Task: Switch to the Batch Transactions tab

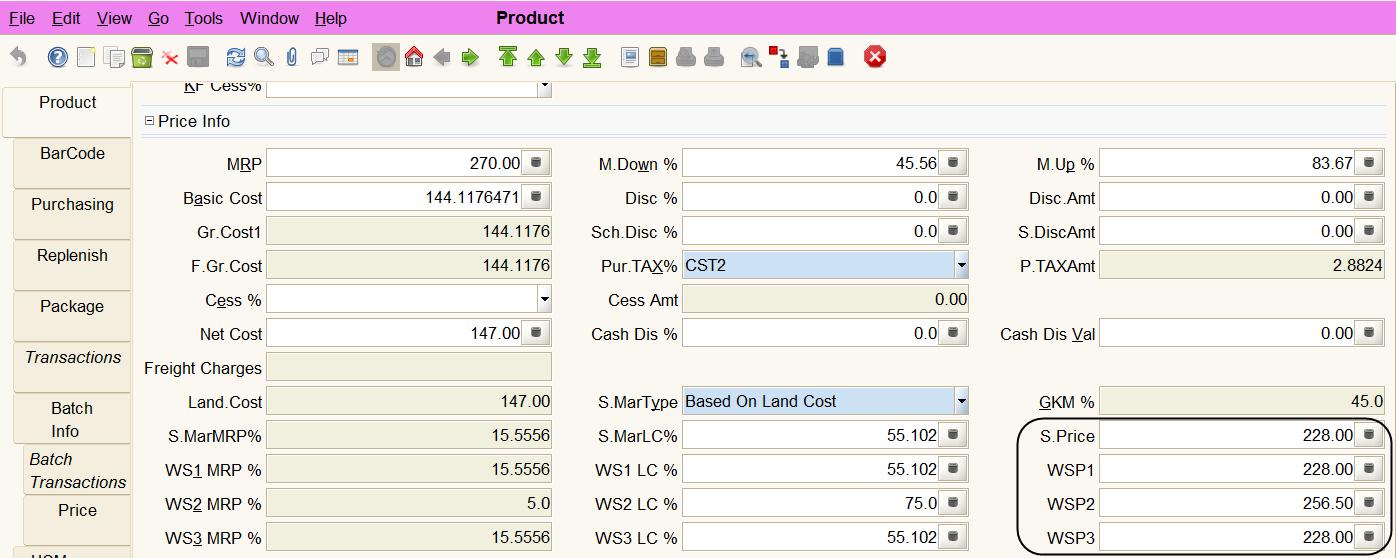Action: [x=77, y=471]
